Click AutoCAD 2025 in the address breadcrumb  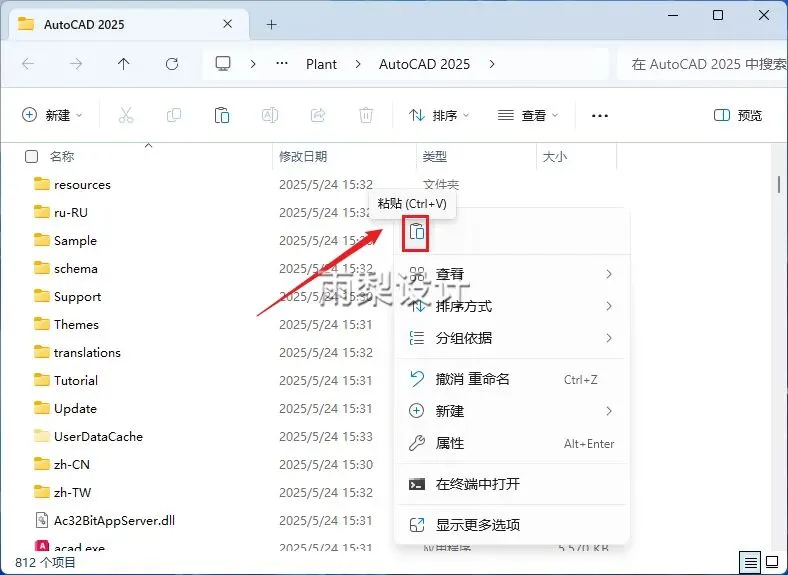point(424,64)
